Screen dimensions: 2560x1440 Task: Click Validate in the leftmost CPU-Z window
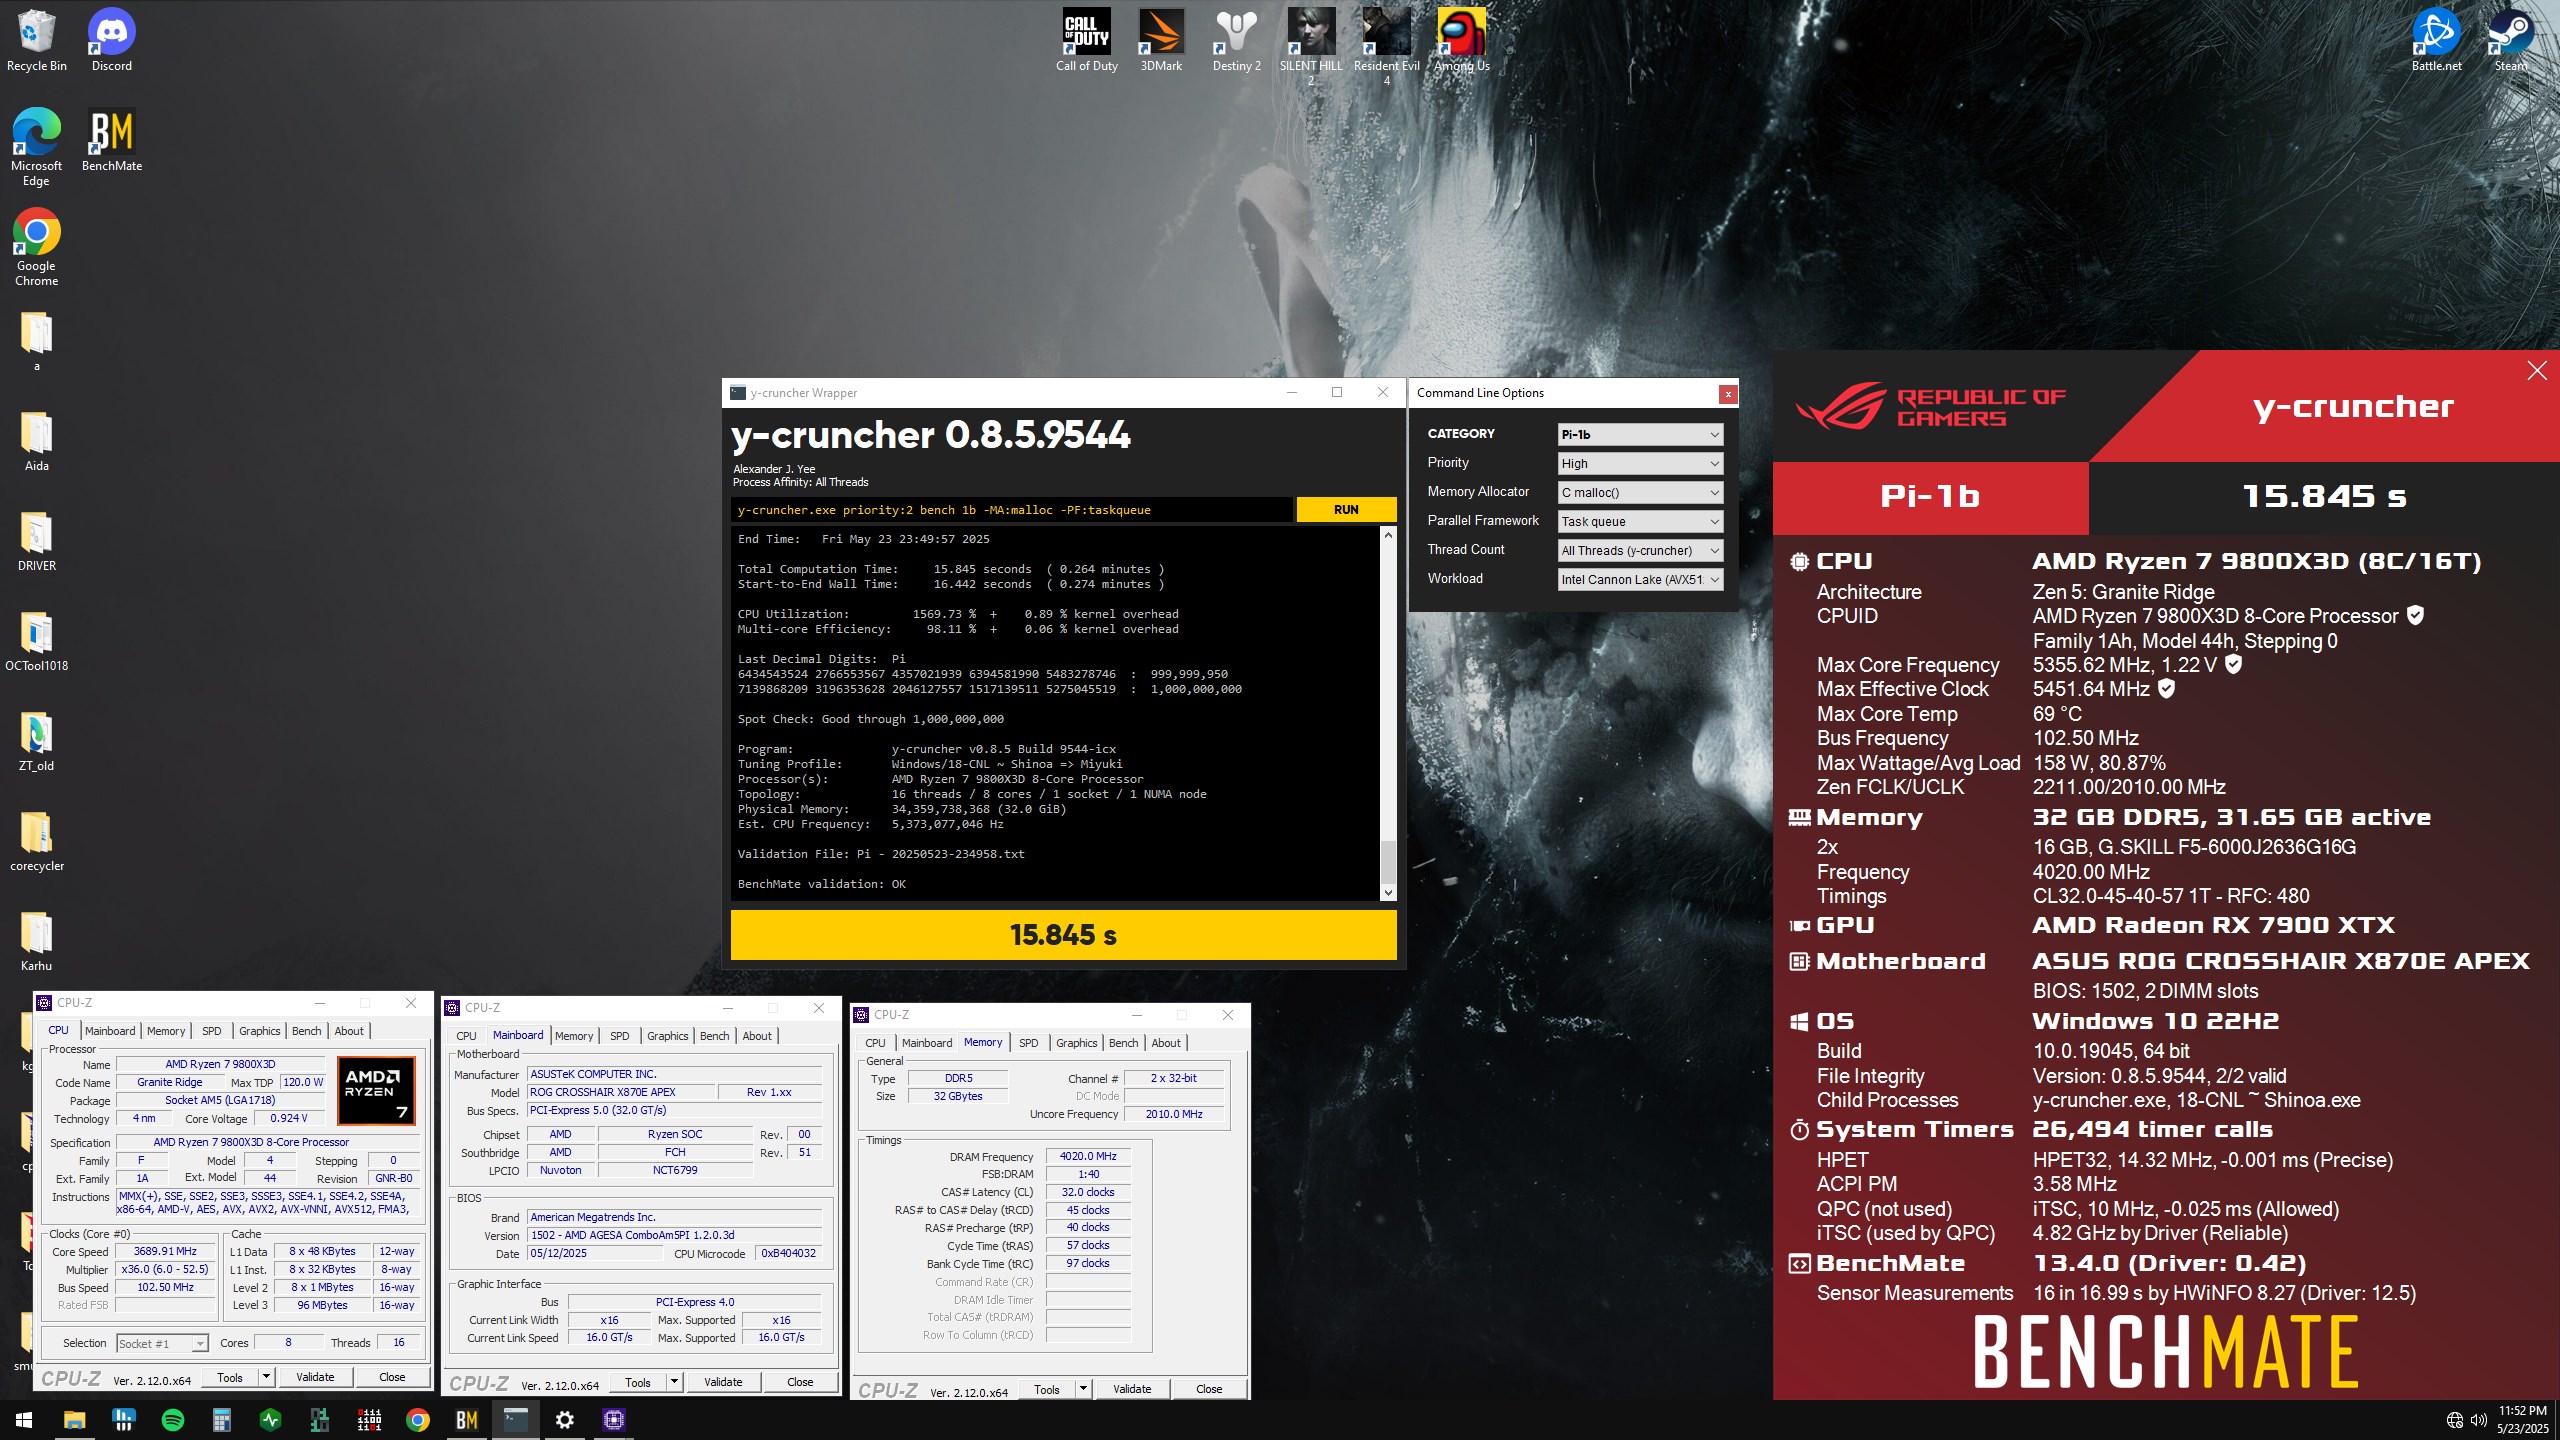point(315,1377)
